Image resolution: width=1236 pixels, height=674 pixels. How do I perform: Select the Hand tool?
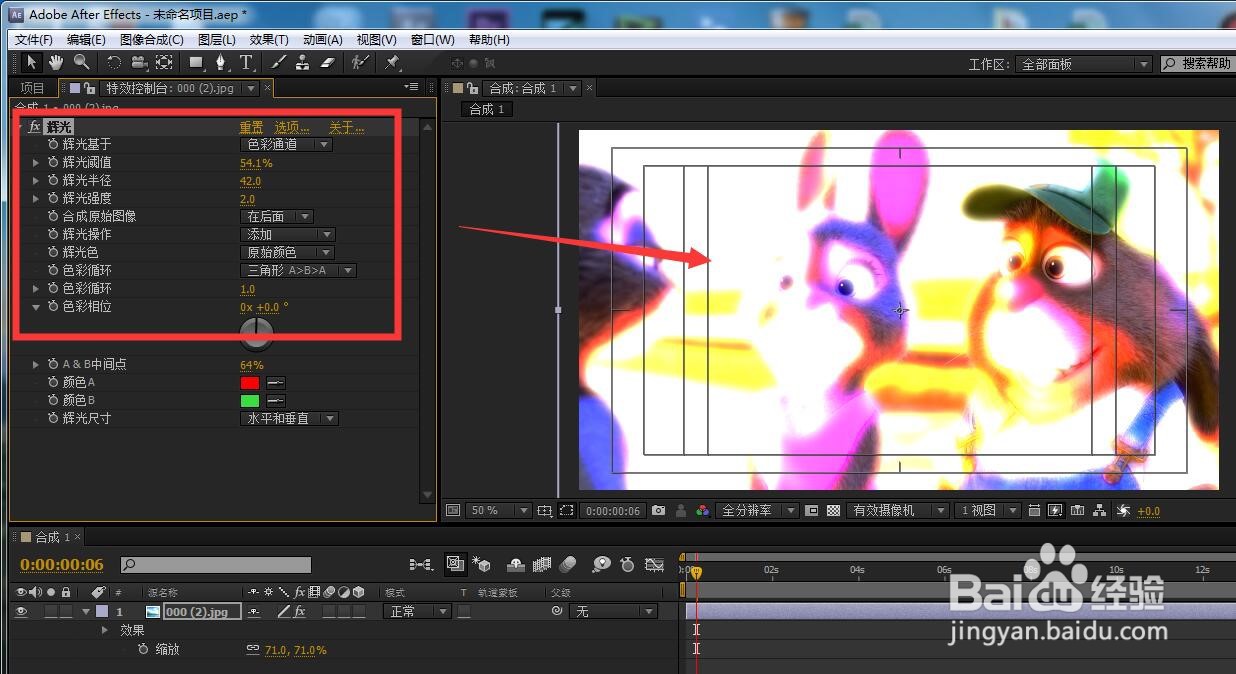click(57, 62)
